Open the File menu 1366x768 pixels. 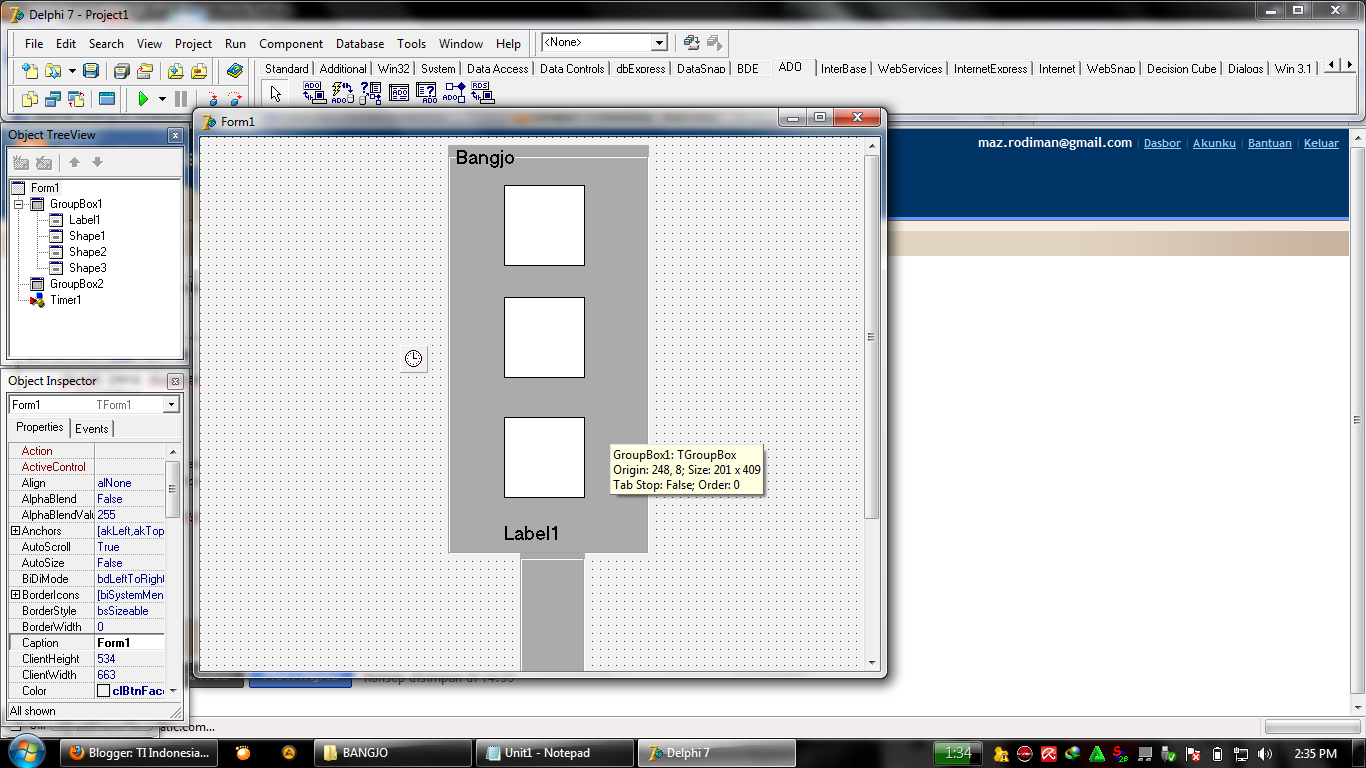tap(34, 44)
